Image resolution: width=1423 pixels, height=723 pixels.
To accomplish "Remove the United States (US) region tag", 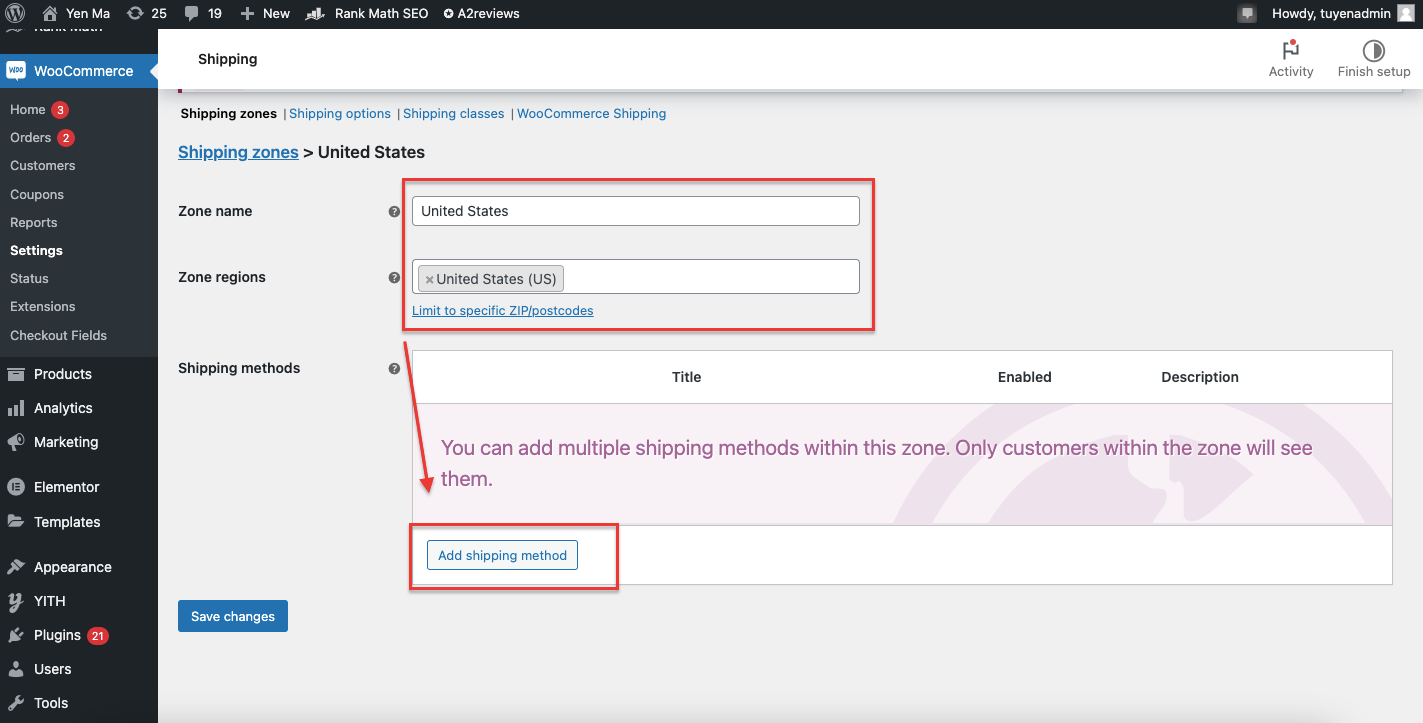I will pyautogui.click(x=429, y=280).
